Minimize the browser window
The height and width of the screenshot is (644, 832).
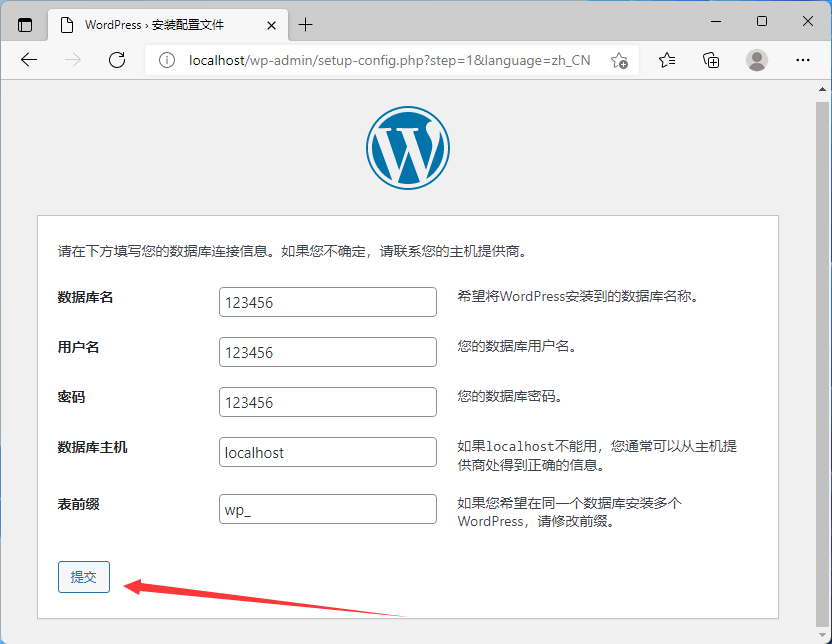(x=716, y=21)
